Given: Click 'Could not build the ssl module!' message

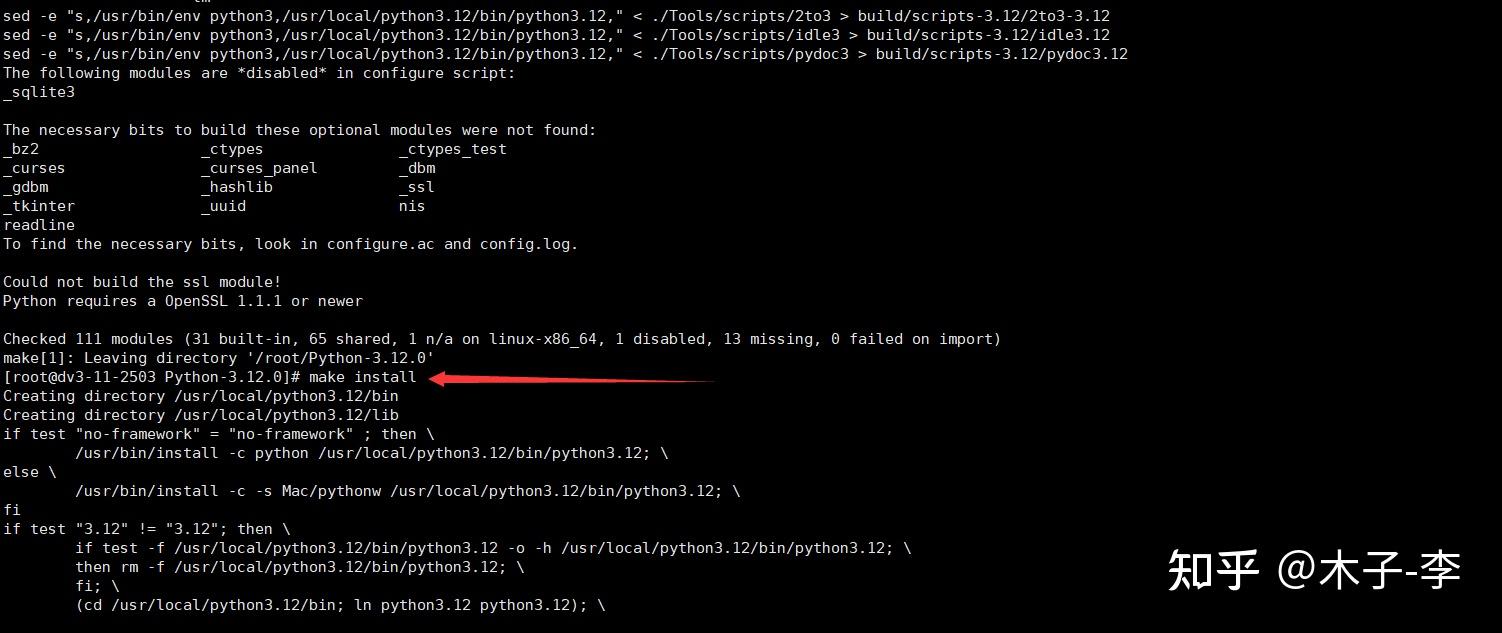Looking at the screenshot, I should click(x=142, y=282).
